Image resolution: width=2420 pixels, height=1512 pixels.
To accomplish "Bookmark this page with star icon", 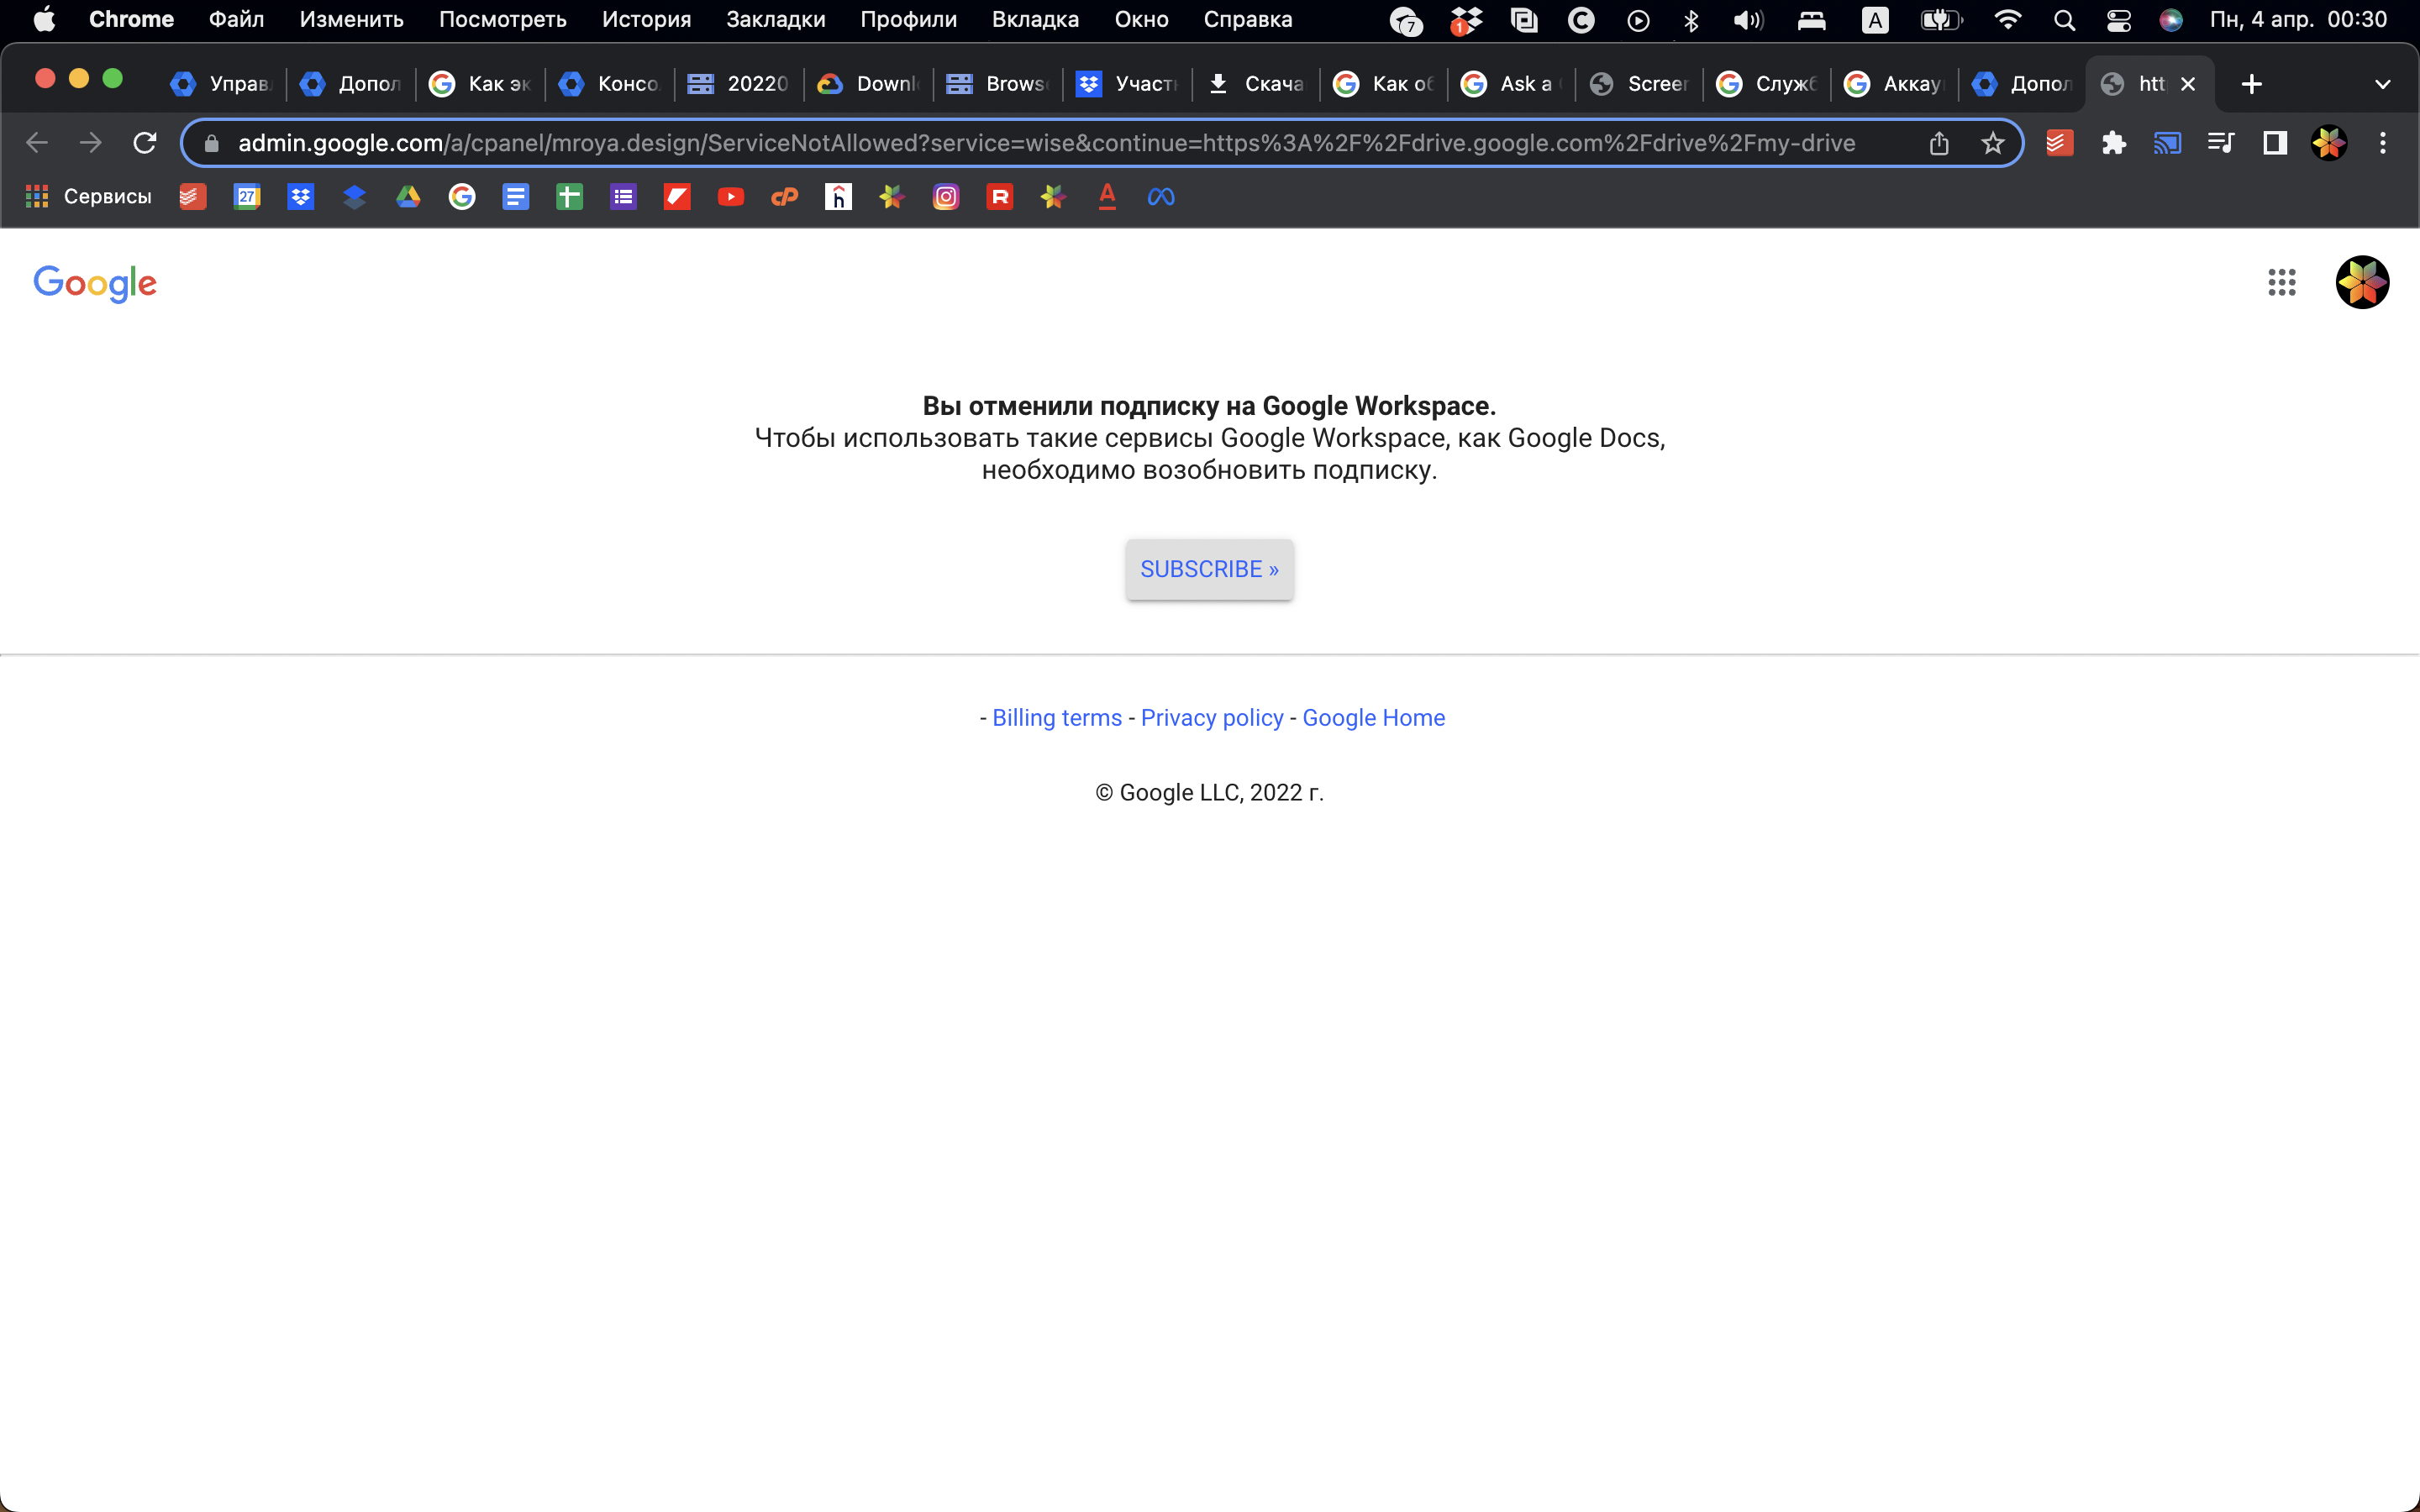I will [x=1992, y=143].
